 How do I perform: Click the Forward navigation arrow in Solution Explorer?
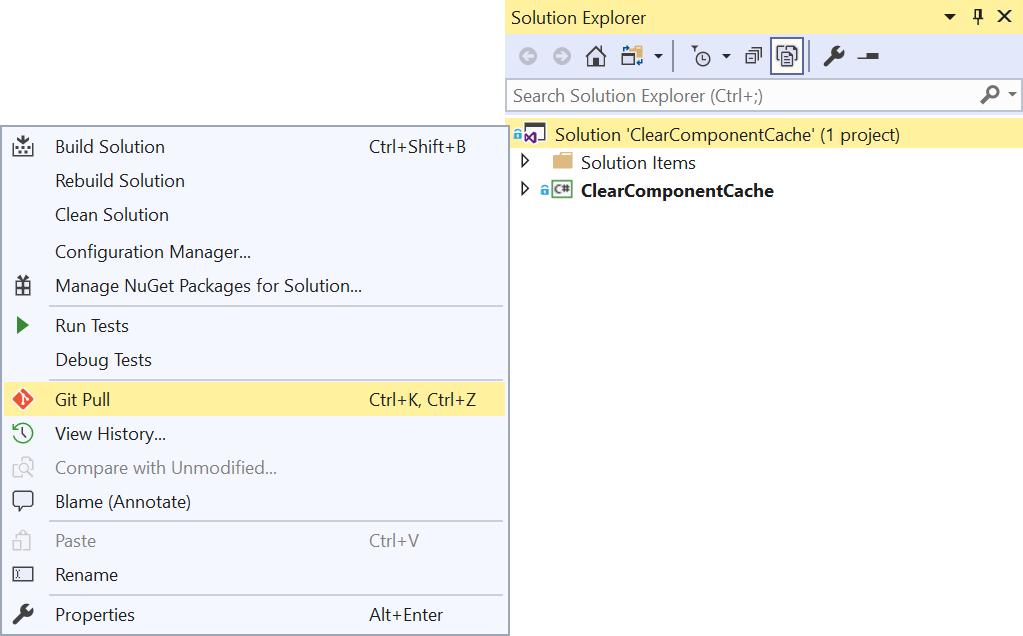point(562,57)
